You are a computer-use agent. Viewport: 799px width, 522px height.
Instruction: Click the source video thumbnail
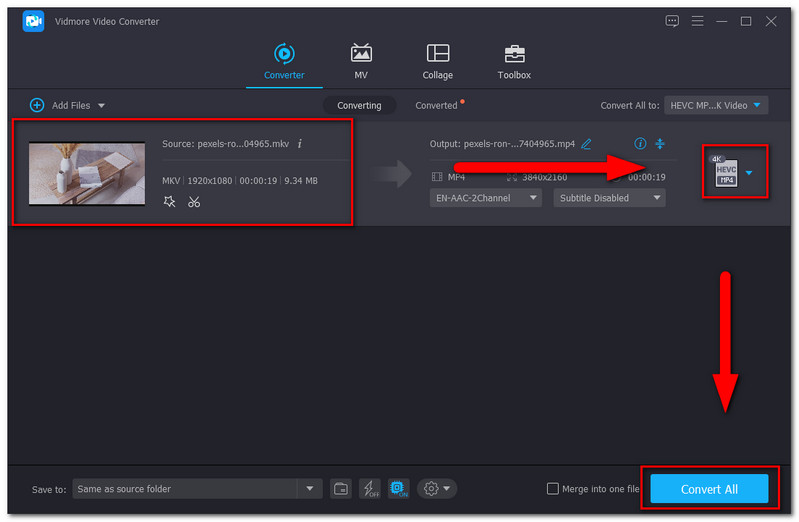click(86, 173)
